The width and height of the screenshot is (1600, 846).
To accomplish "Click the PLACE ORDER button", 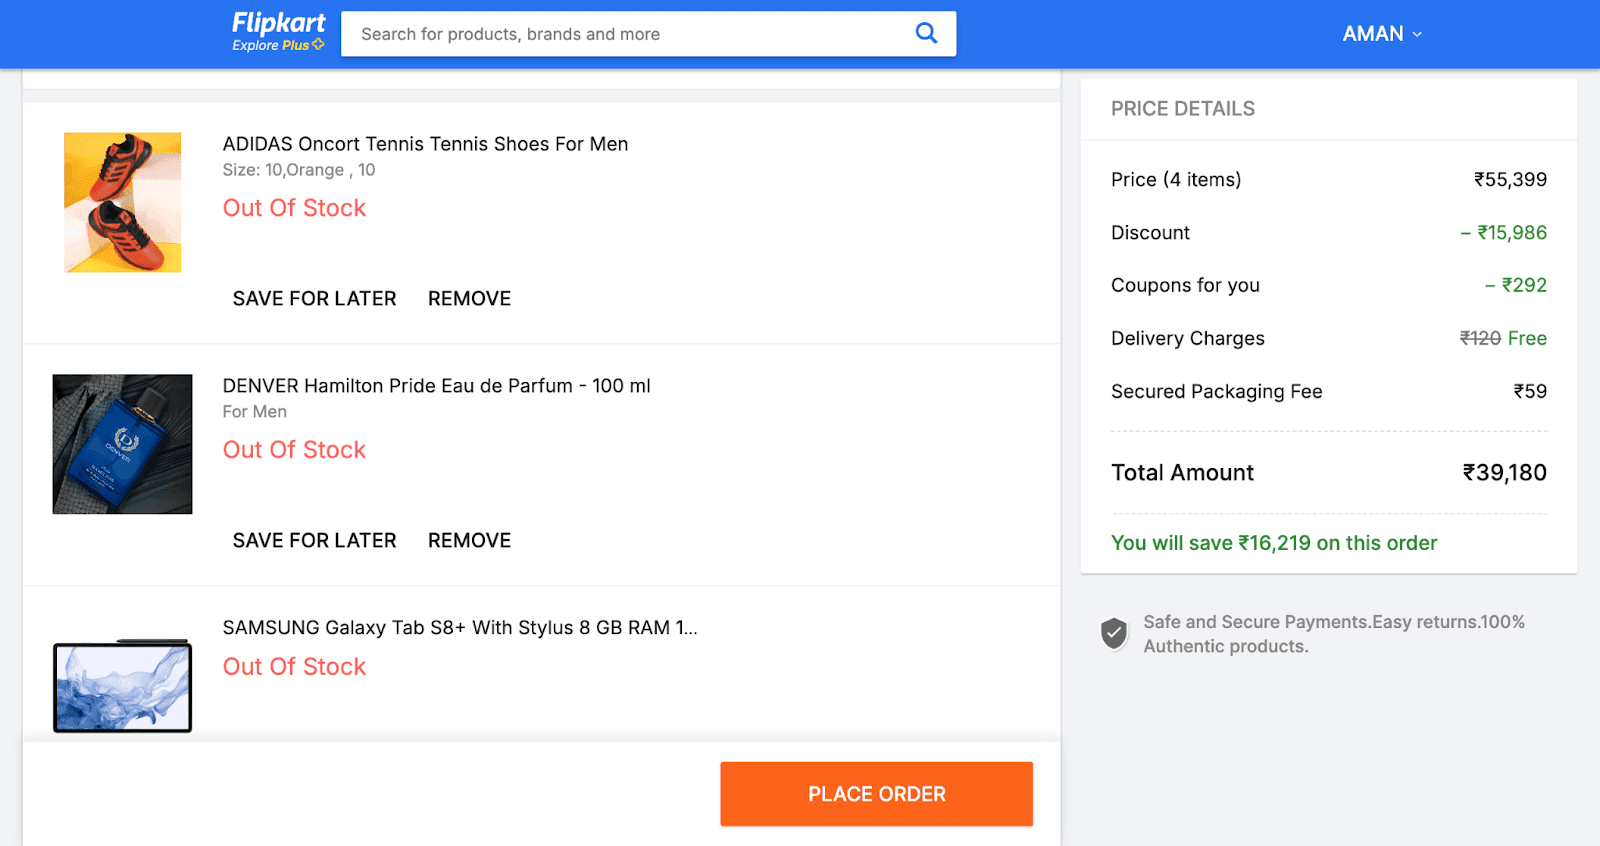I will pyautogui.click(x=876, y=793).
